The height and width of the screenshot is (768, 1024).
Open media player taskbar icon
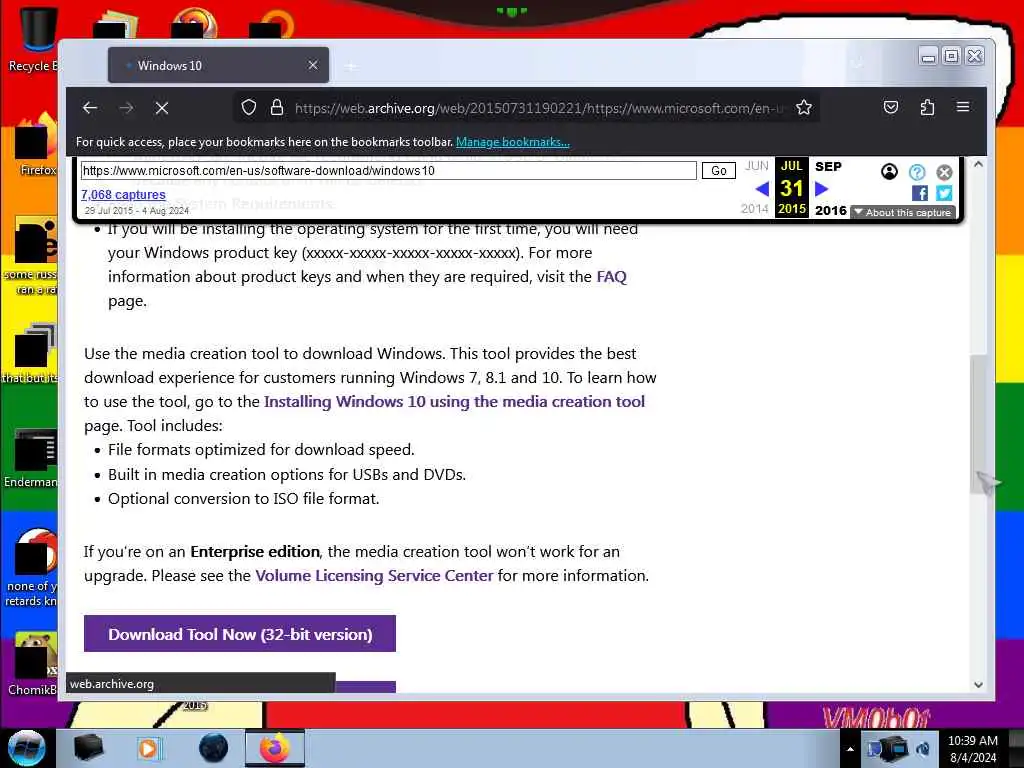pyautogui.click(x=149, y=748)
